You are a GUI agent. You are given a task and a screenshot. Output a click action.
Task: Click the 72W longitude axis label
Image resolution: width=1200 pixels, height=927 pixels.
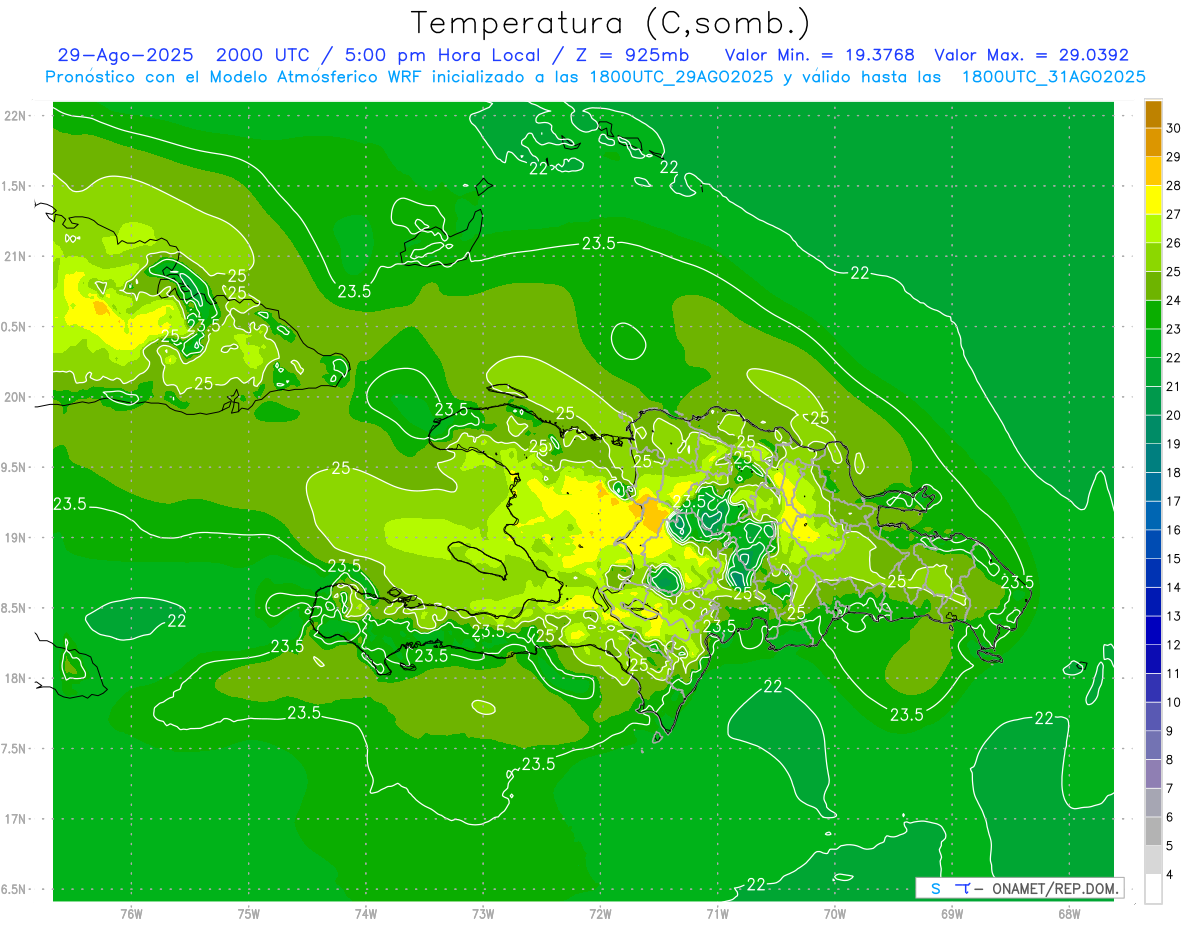[600, 913]
